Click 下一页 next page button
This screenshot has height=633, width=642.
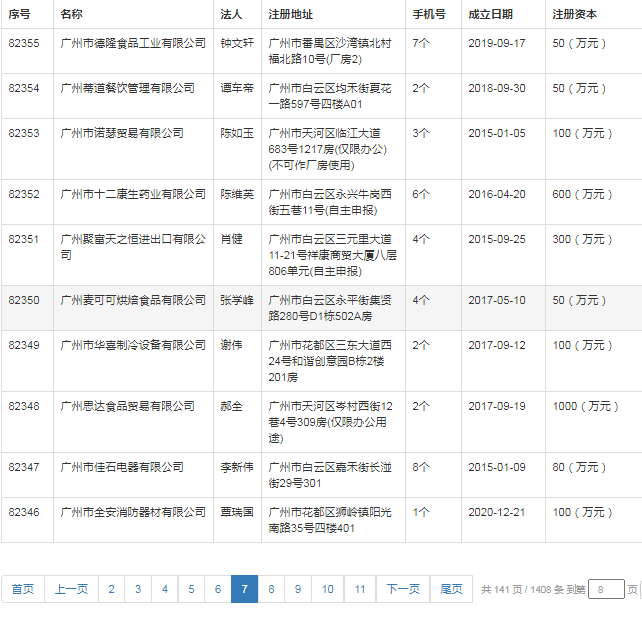tap(403, 589)
